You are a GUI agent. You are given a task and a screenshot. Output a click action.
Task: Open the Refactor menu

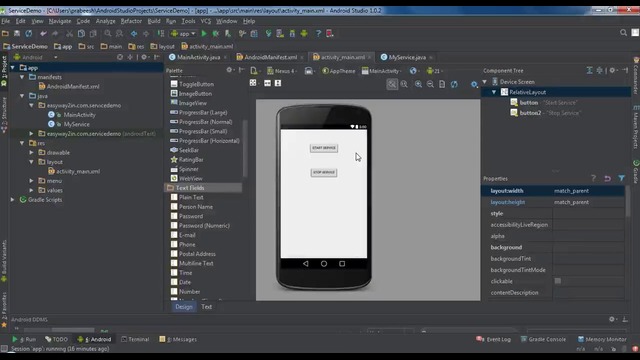coord(131,21)
